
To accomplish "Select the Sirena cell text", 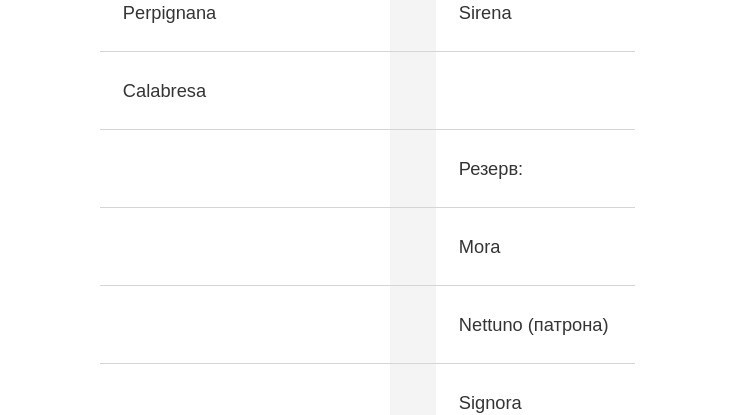I will [485, 13].
